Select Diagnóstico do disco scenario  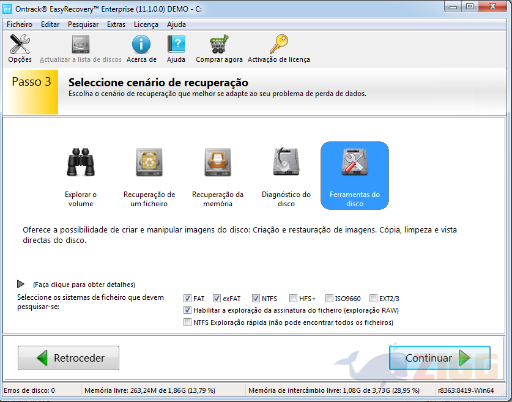[x=286, y=176]
